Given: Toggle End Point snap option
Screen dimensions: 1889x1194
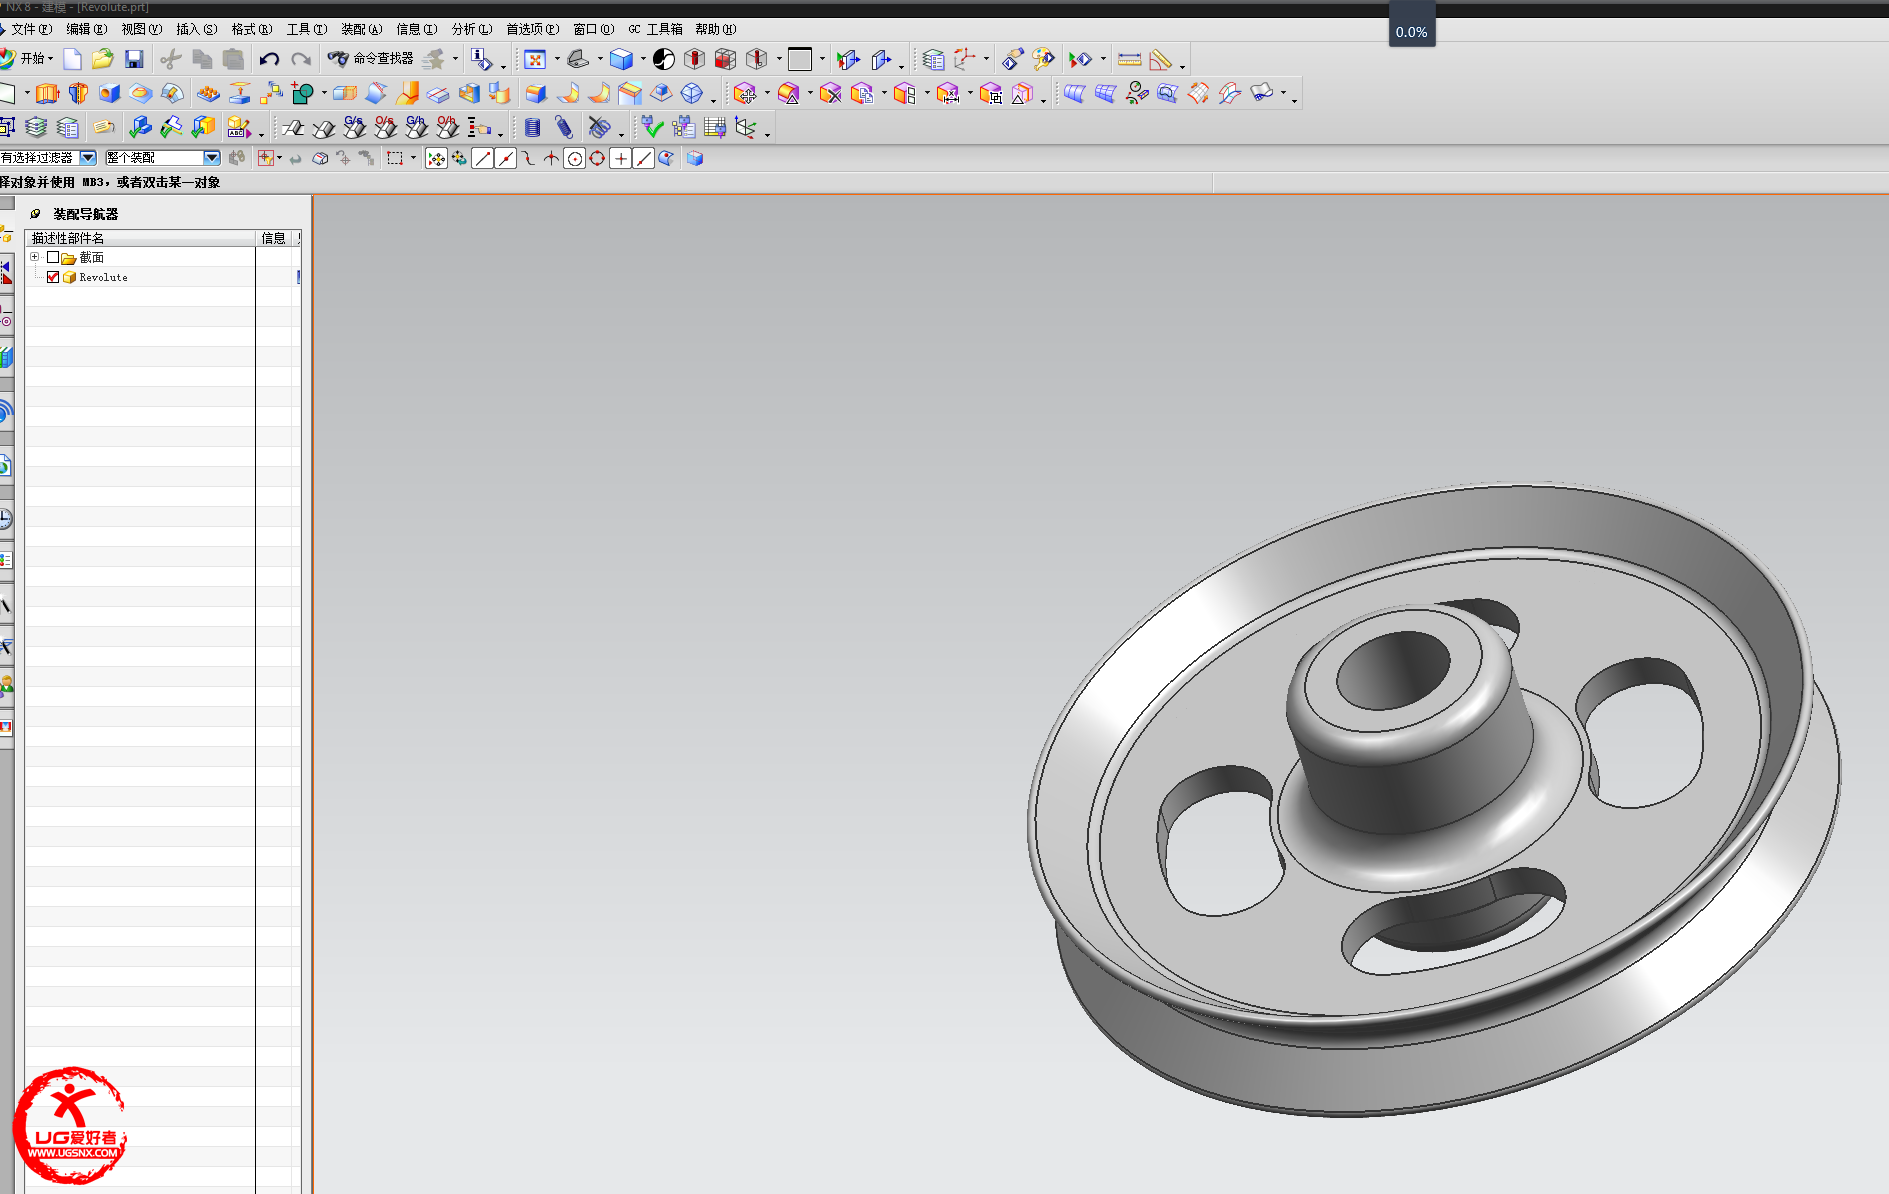Looking at the screenshot, I should [482, 158].
